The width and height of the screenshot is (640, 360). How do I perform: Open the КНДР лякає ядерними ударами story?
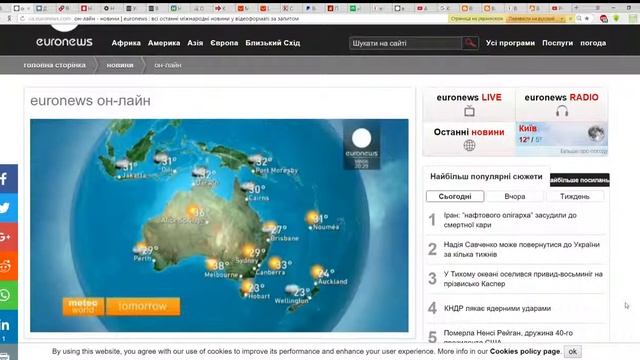pos(497,308)
